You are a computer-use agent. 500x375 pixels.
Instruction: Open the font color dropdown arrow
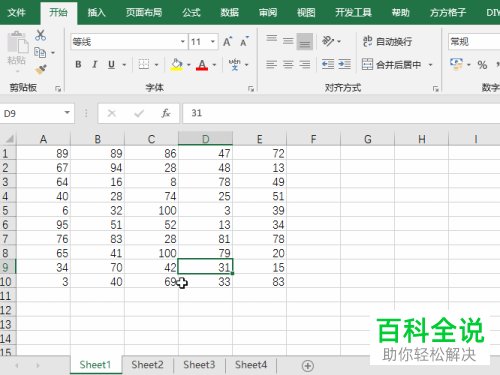click(214, 65)
